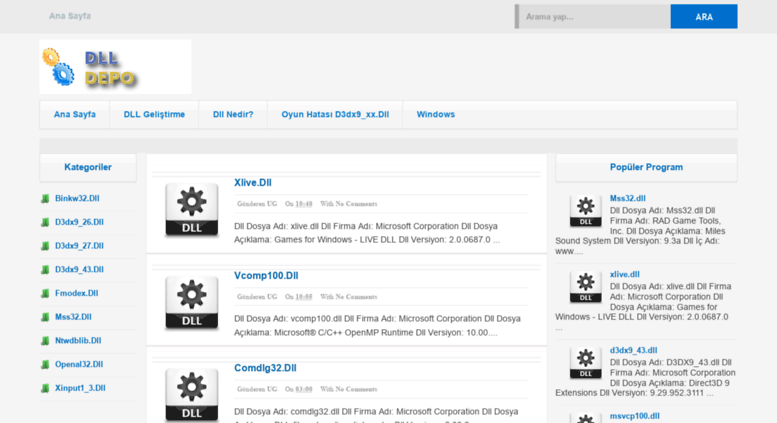Click the Popüler Program sidebar heading
The image size is (777, 423).
pyautogui.click(x=646, y=167)
